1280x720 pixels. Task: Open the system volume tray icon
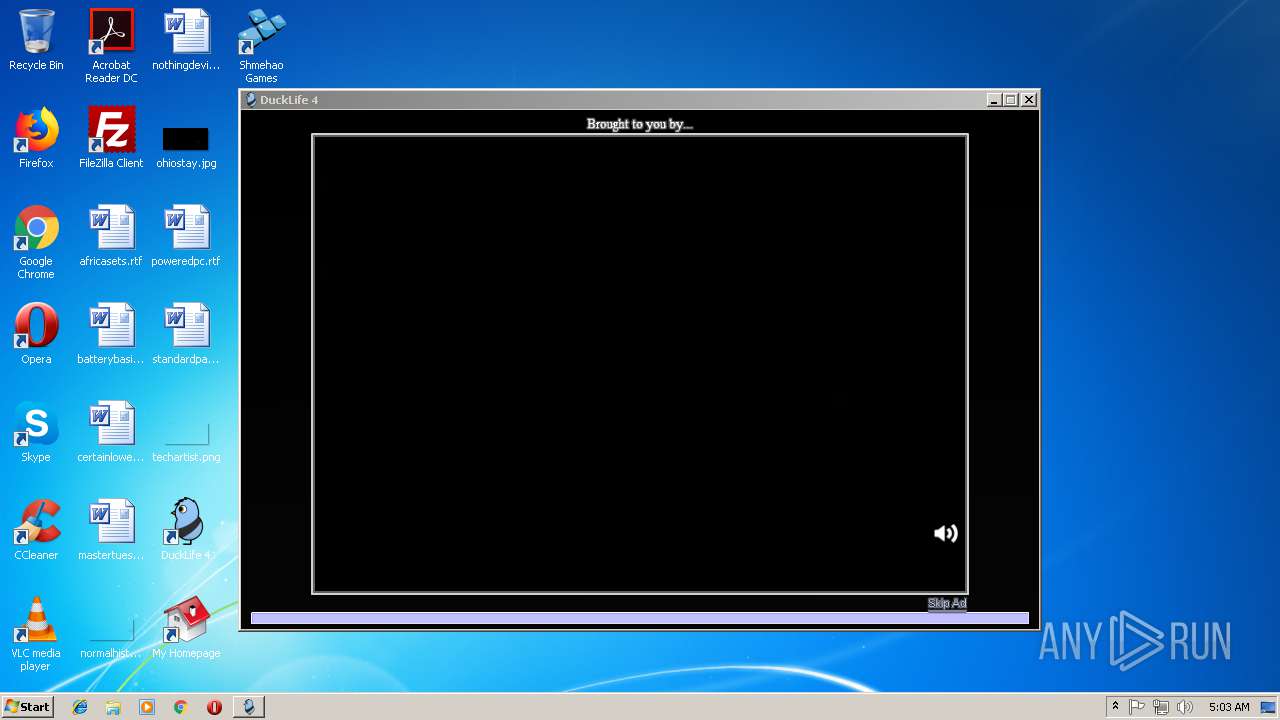click(1185, 707)
